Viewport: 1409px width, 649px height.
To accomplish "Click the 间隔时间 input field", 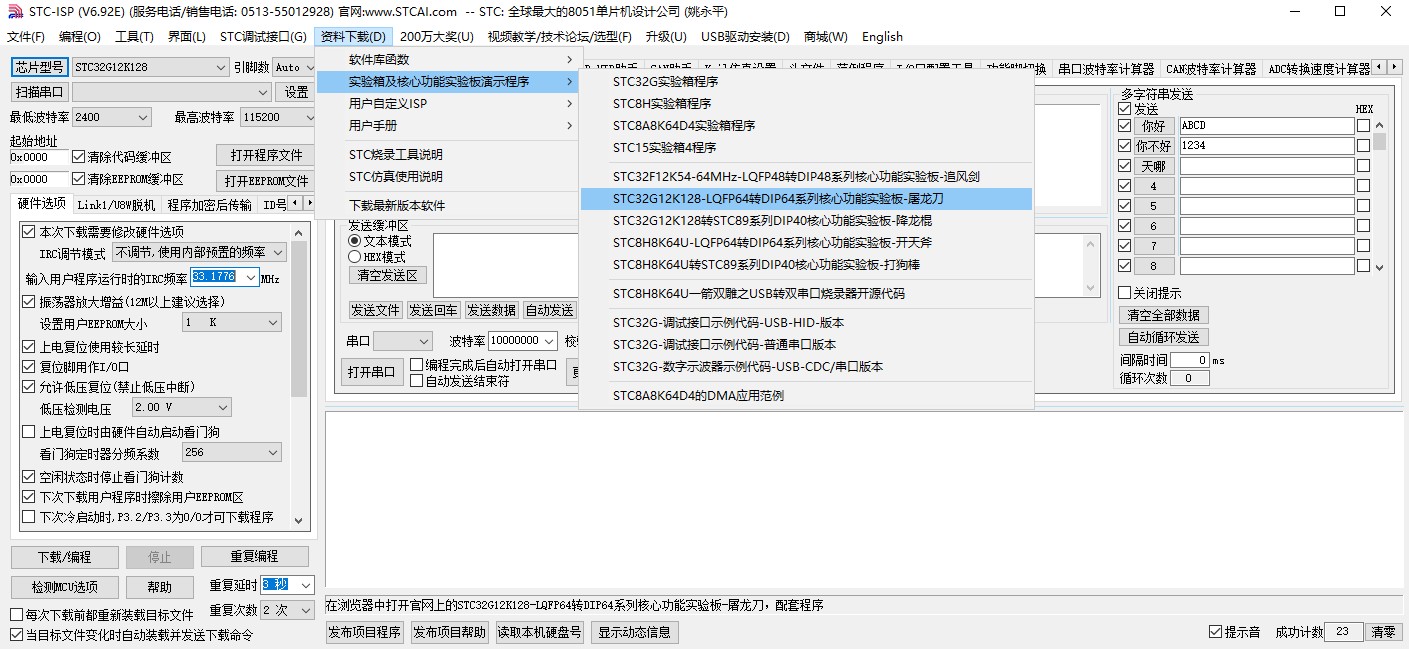I will [x=1190, y=360].
